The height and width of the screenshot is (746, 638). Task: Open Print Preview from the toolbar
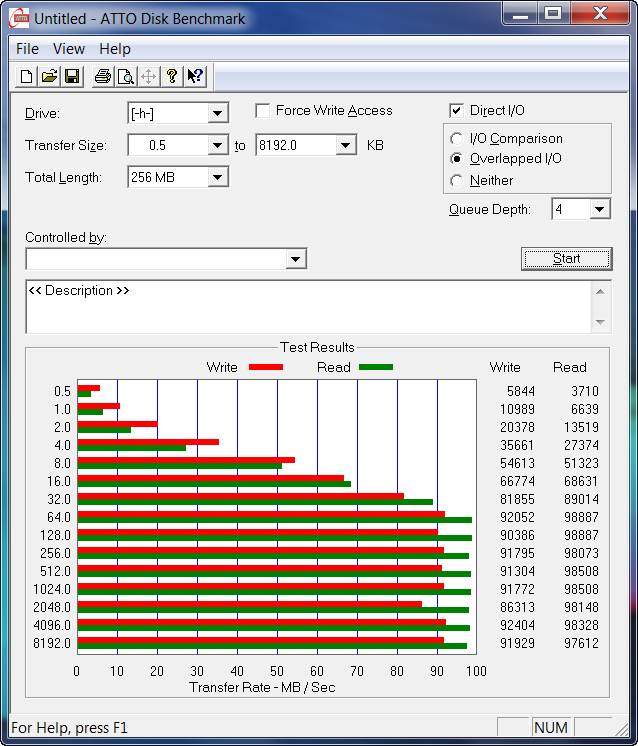point(126,77)
